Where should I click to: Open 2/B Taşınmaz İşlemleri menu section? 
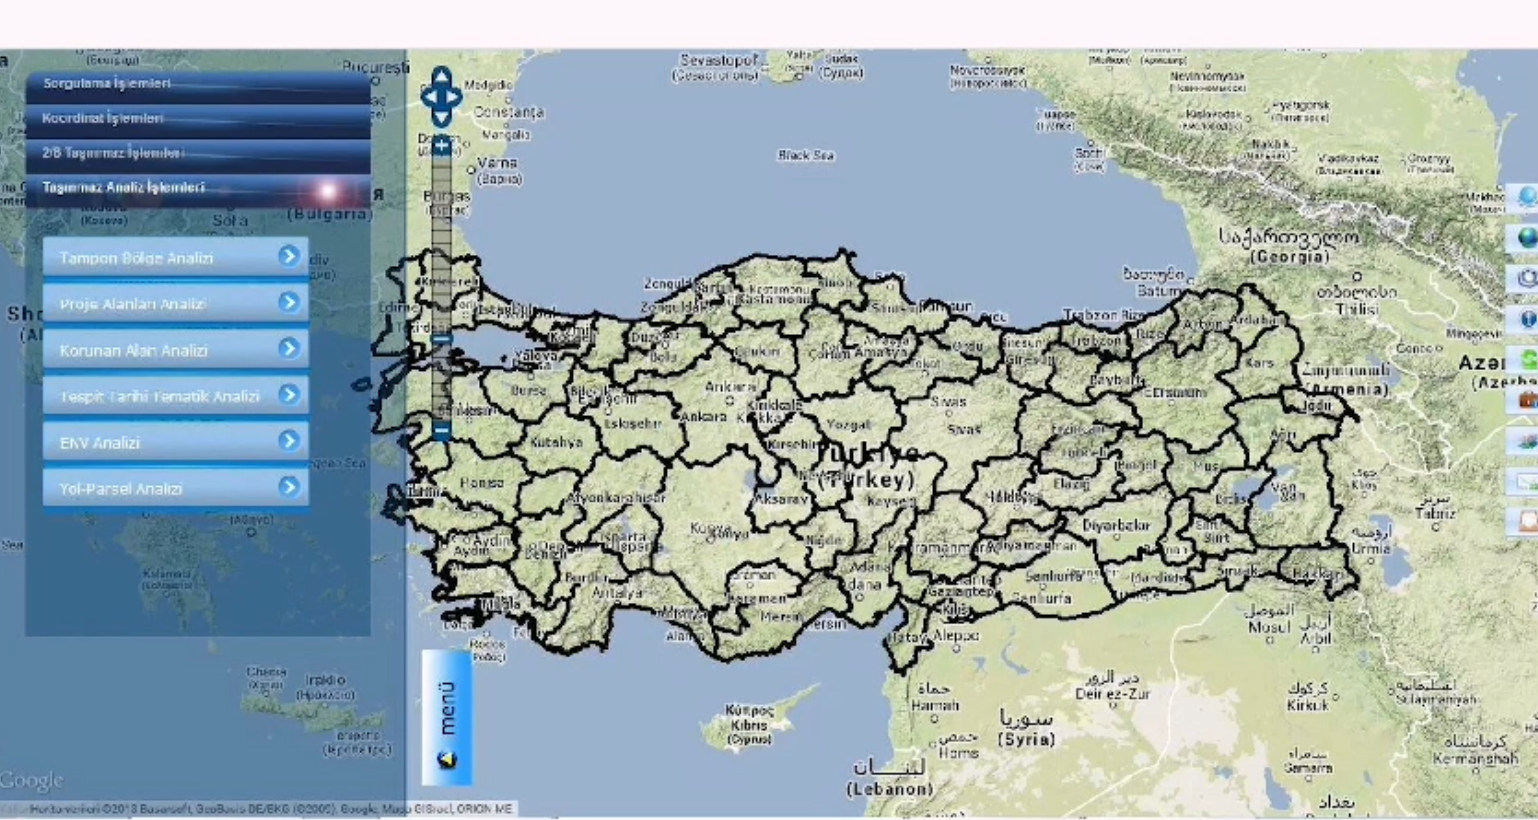(198, 154)
